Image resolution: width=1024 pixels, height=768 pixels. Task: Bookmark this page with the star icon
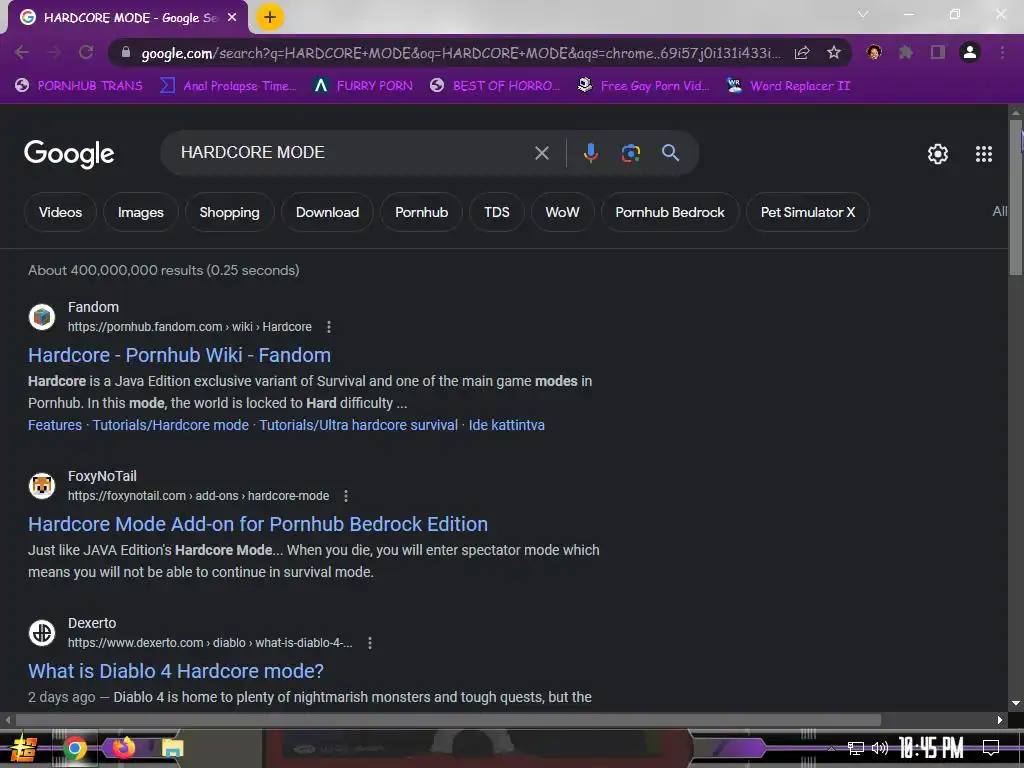(x=834, y=52)
